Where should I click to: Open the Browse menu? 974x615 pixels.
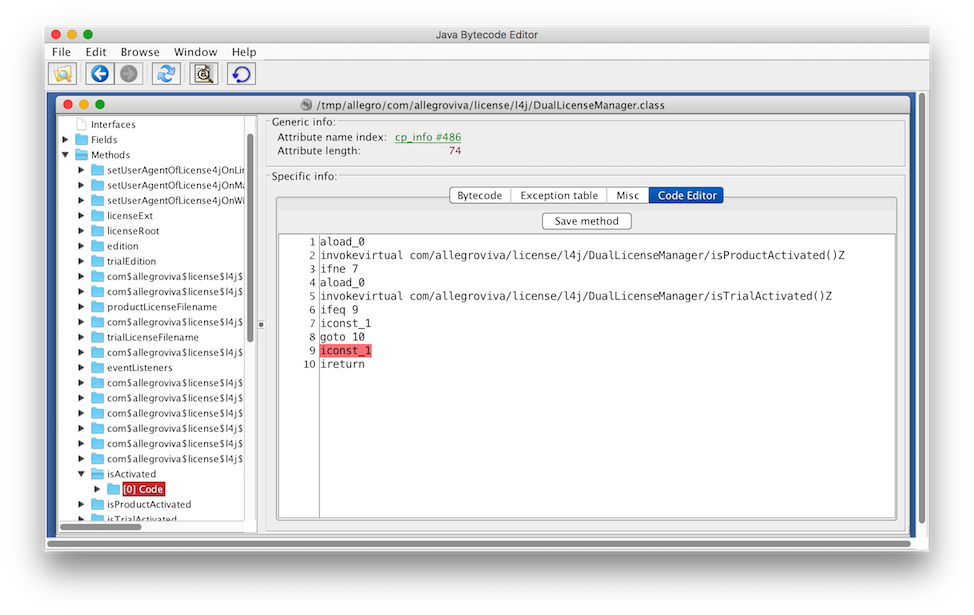click(140, 52)
